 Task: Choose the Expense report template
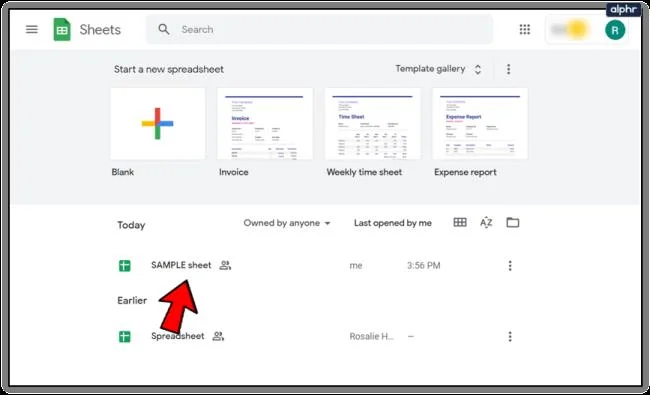click(480, 124)
